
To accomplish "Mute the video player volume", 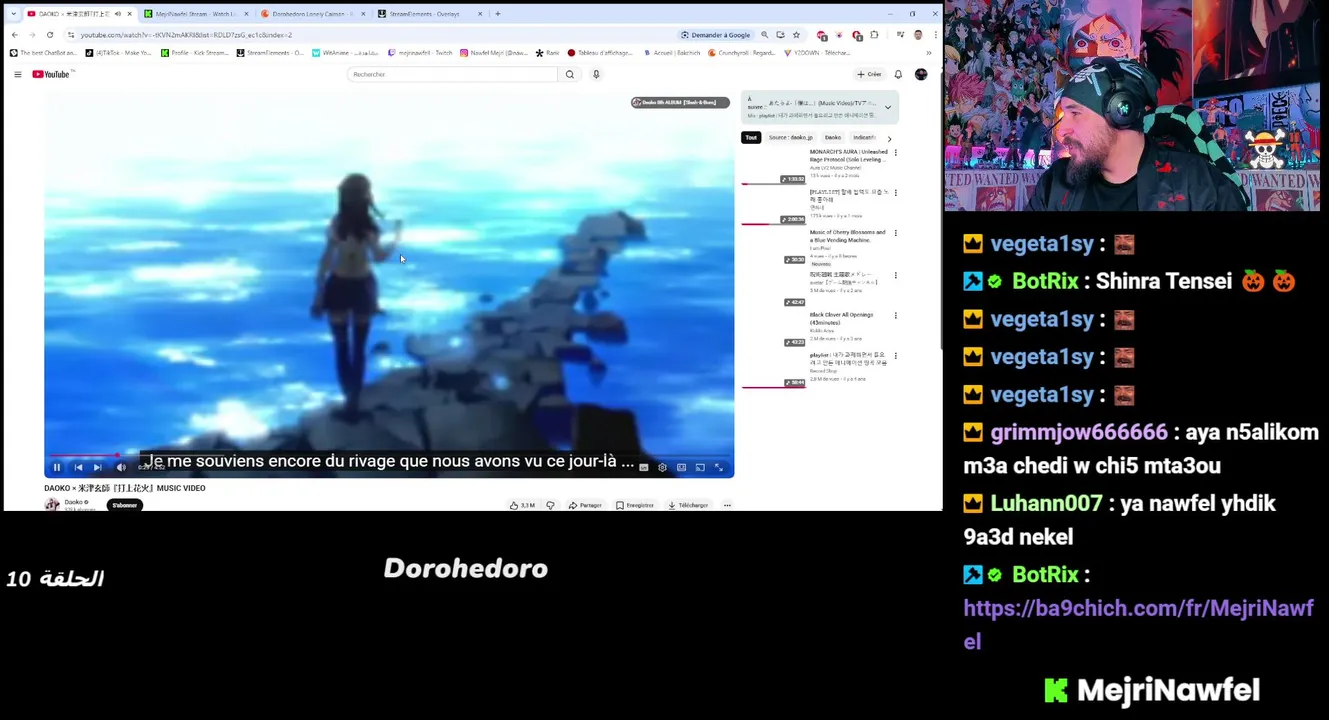I will (121, 467).
